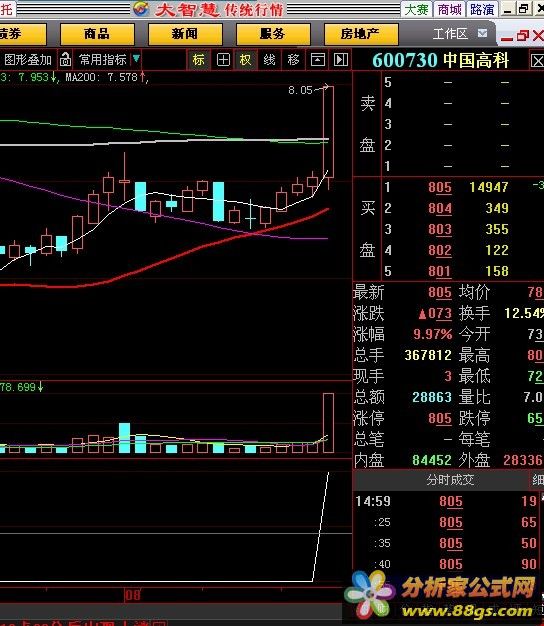Click the 外盘 value 28336
Viewport: 544px width, 626px height.
coord(523,460)
